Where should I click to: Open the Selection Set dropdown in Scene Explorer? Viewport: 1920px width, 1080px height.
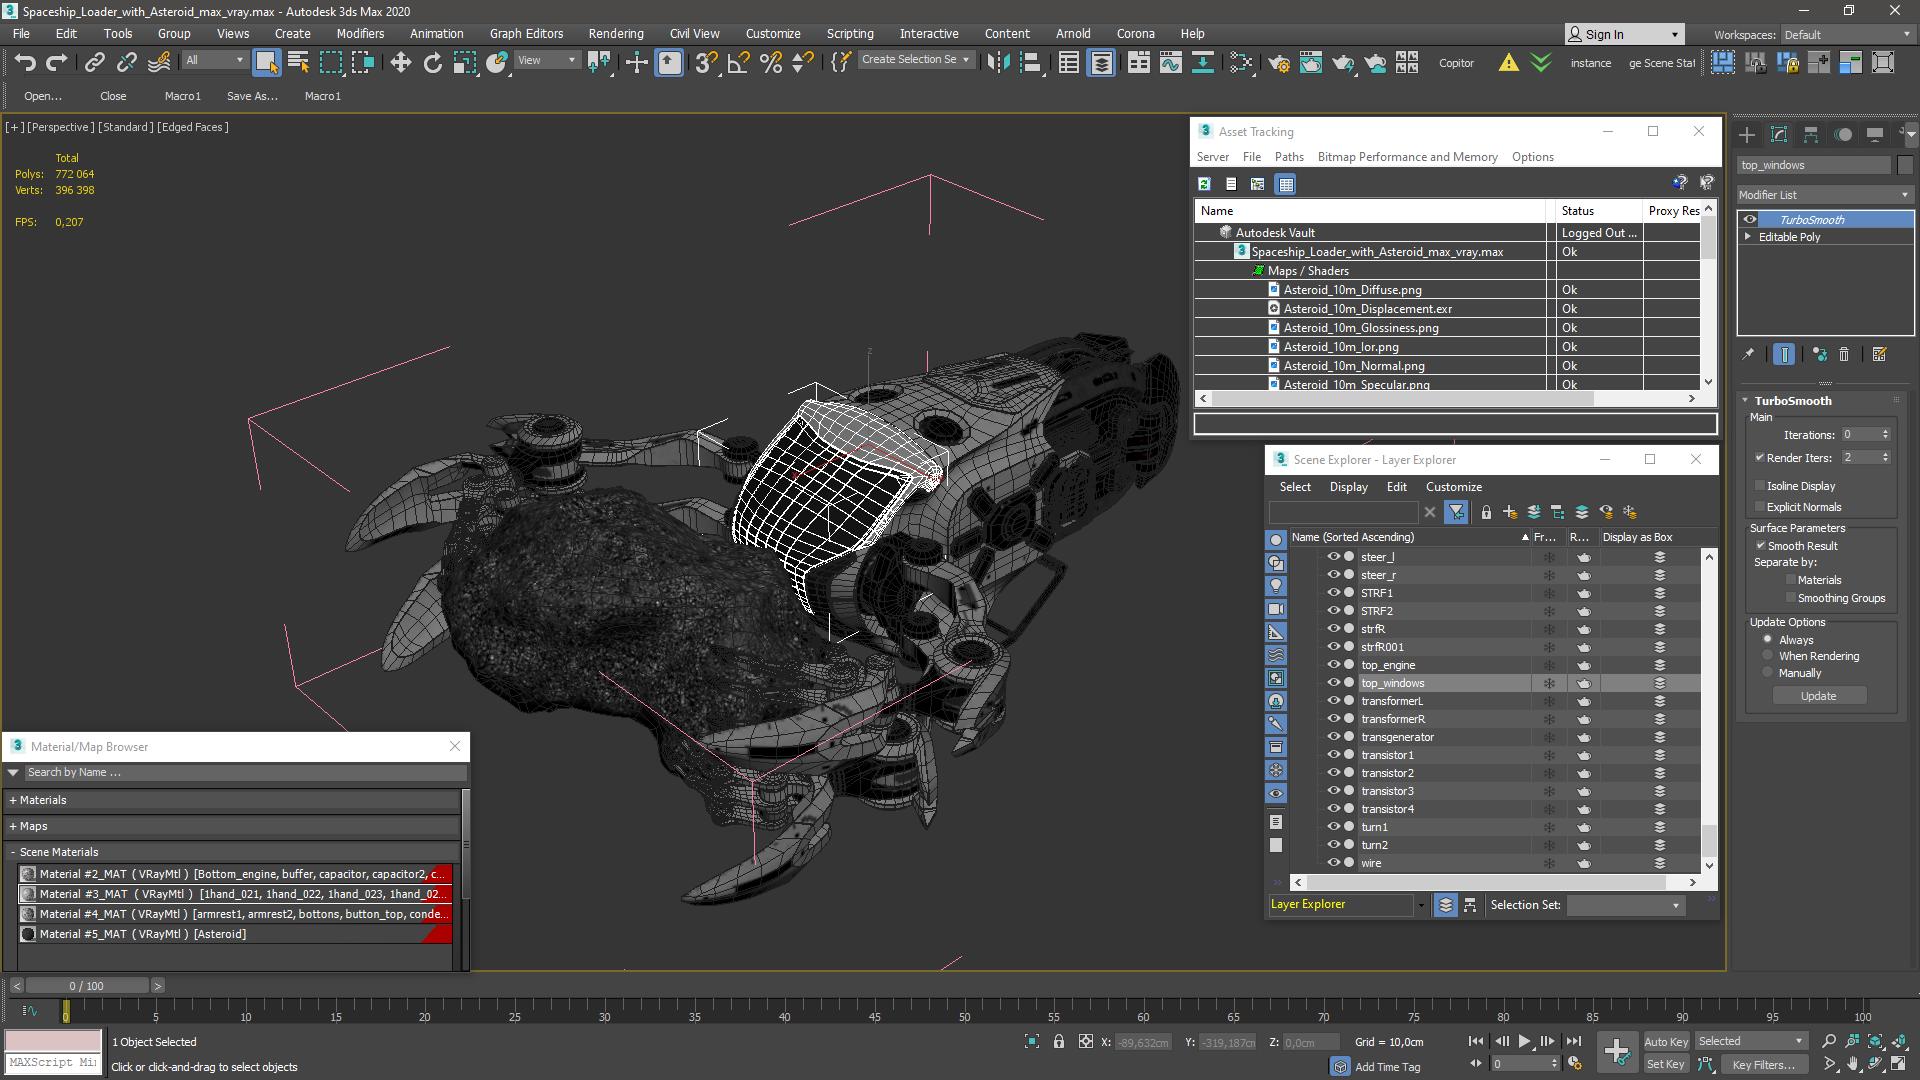1625,905
